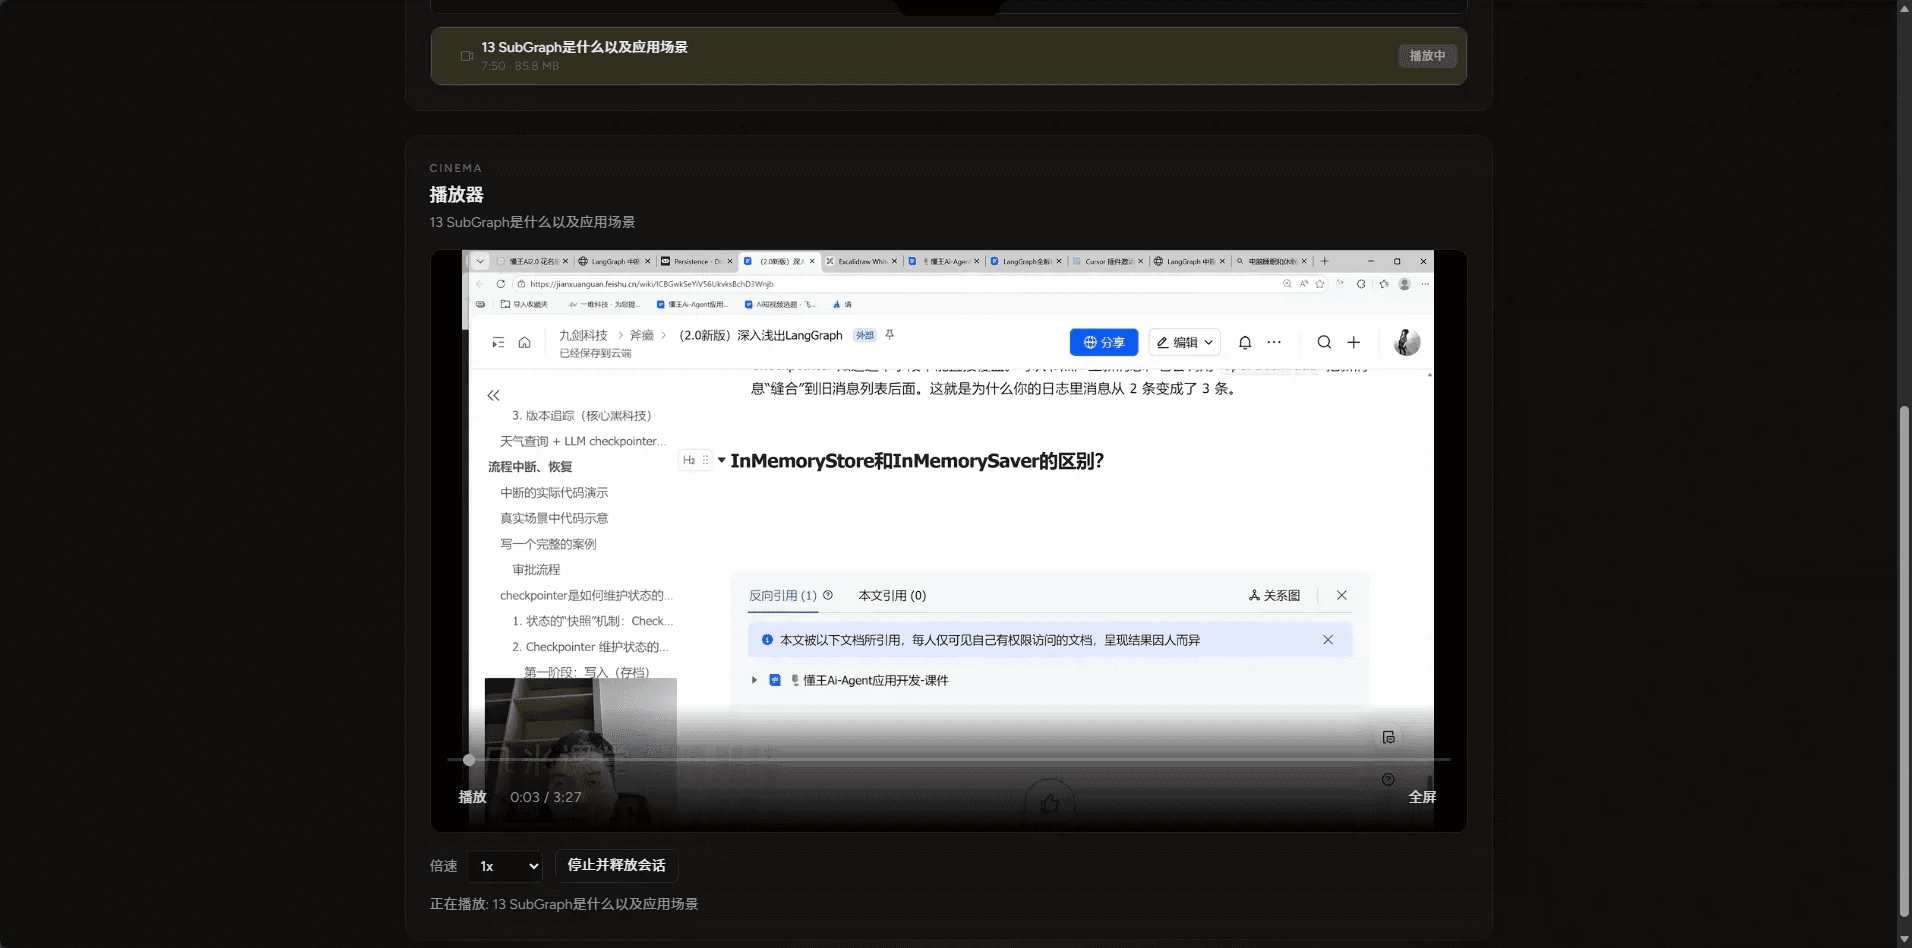Expand the 懂王Ai-Agent应用开发-课件 reference row
The image size is (1912, 948).
tap(754, 680)
